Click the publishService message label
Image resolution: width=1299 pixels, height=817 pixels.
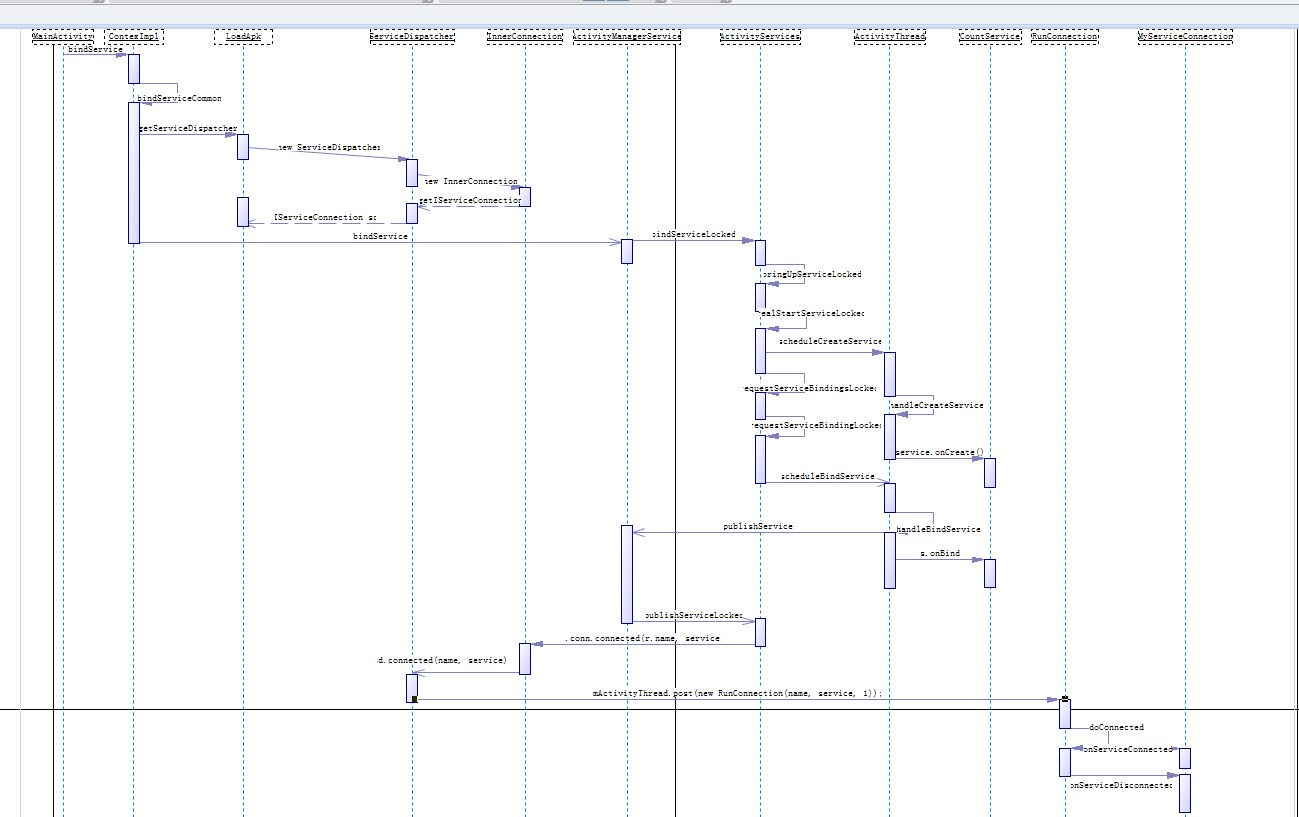tap(758, 526)
